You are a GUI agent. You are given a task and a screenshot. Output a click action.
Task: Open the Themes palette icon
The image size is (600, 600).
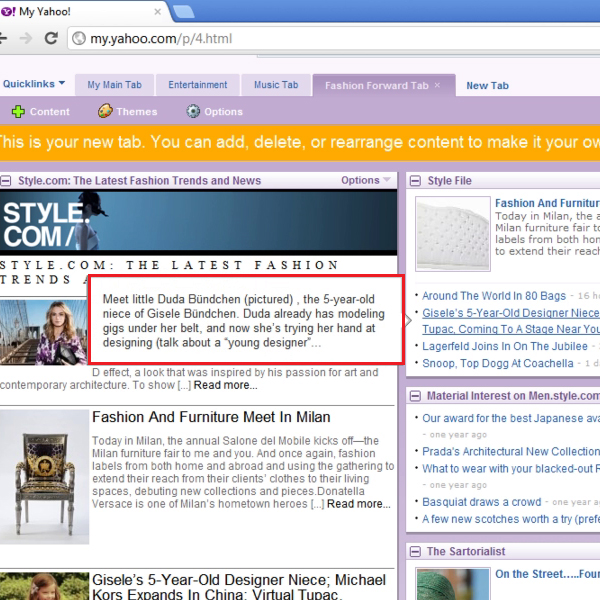105,111
